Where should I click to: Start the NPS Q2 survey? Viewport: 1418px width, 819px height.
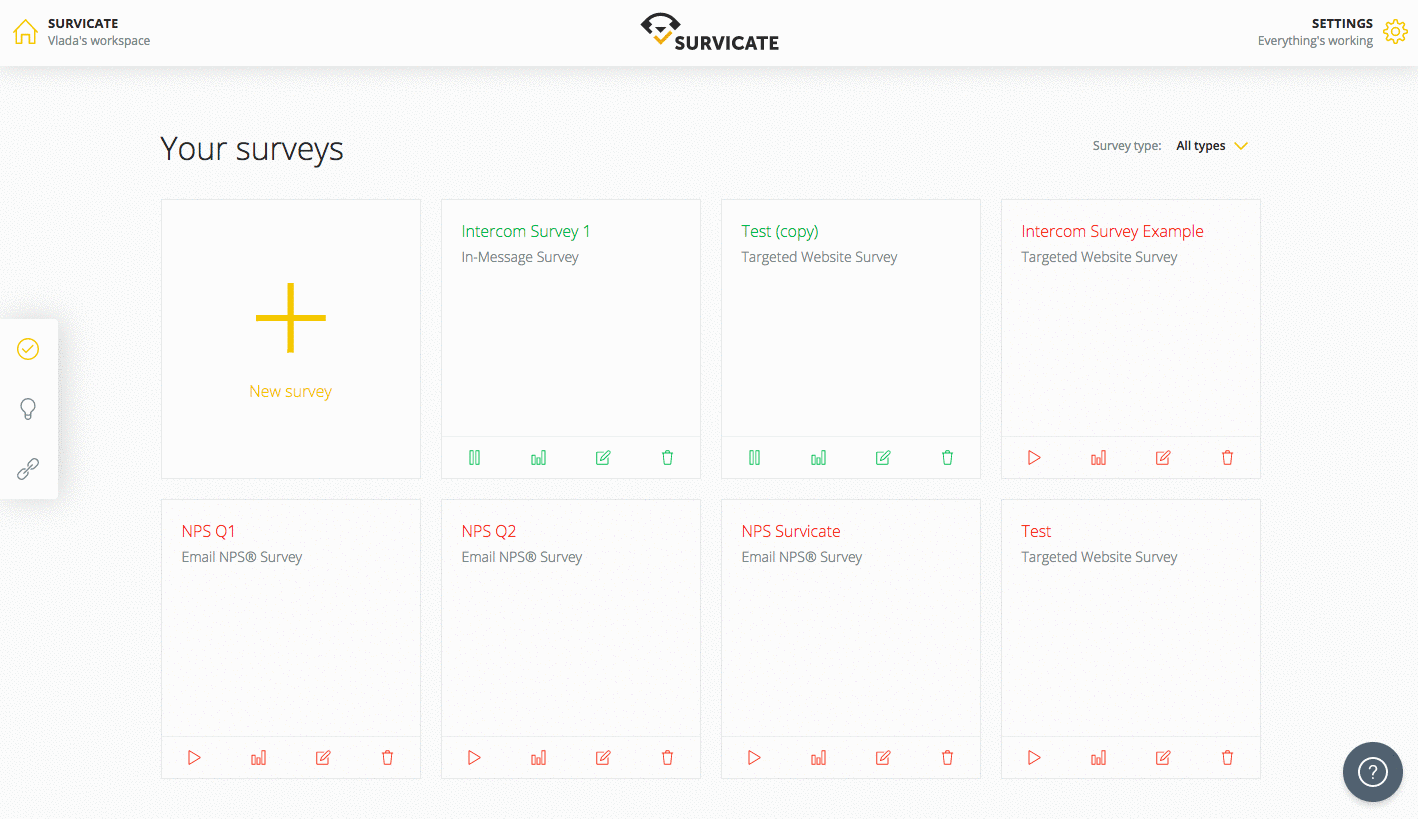tap(475, 758)
